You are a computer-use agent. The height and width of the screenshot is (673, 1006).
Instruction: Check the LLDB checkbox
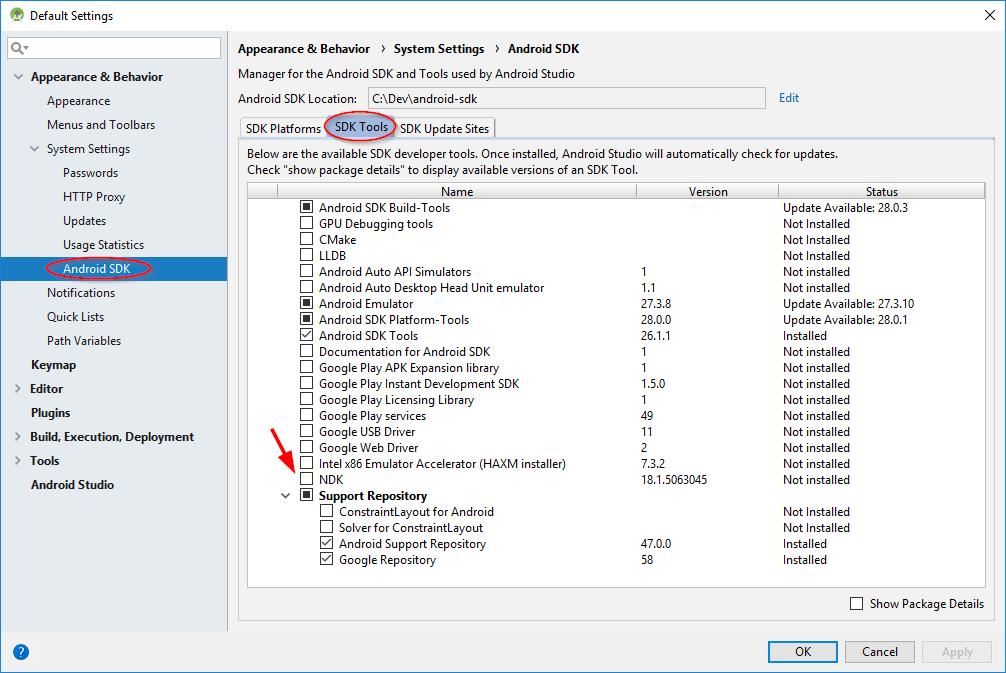[306, 255]
